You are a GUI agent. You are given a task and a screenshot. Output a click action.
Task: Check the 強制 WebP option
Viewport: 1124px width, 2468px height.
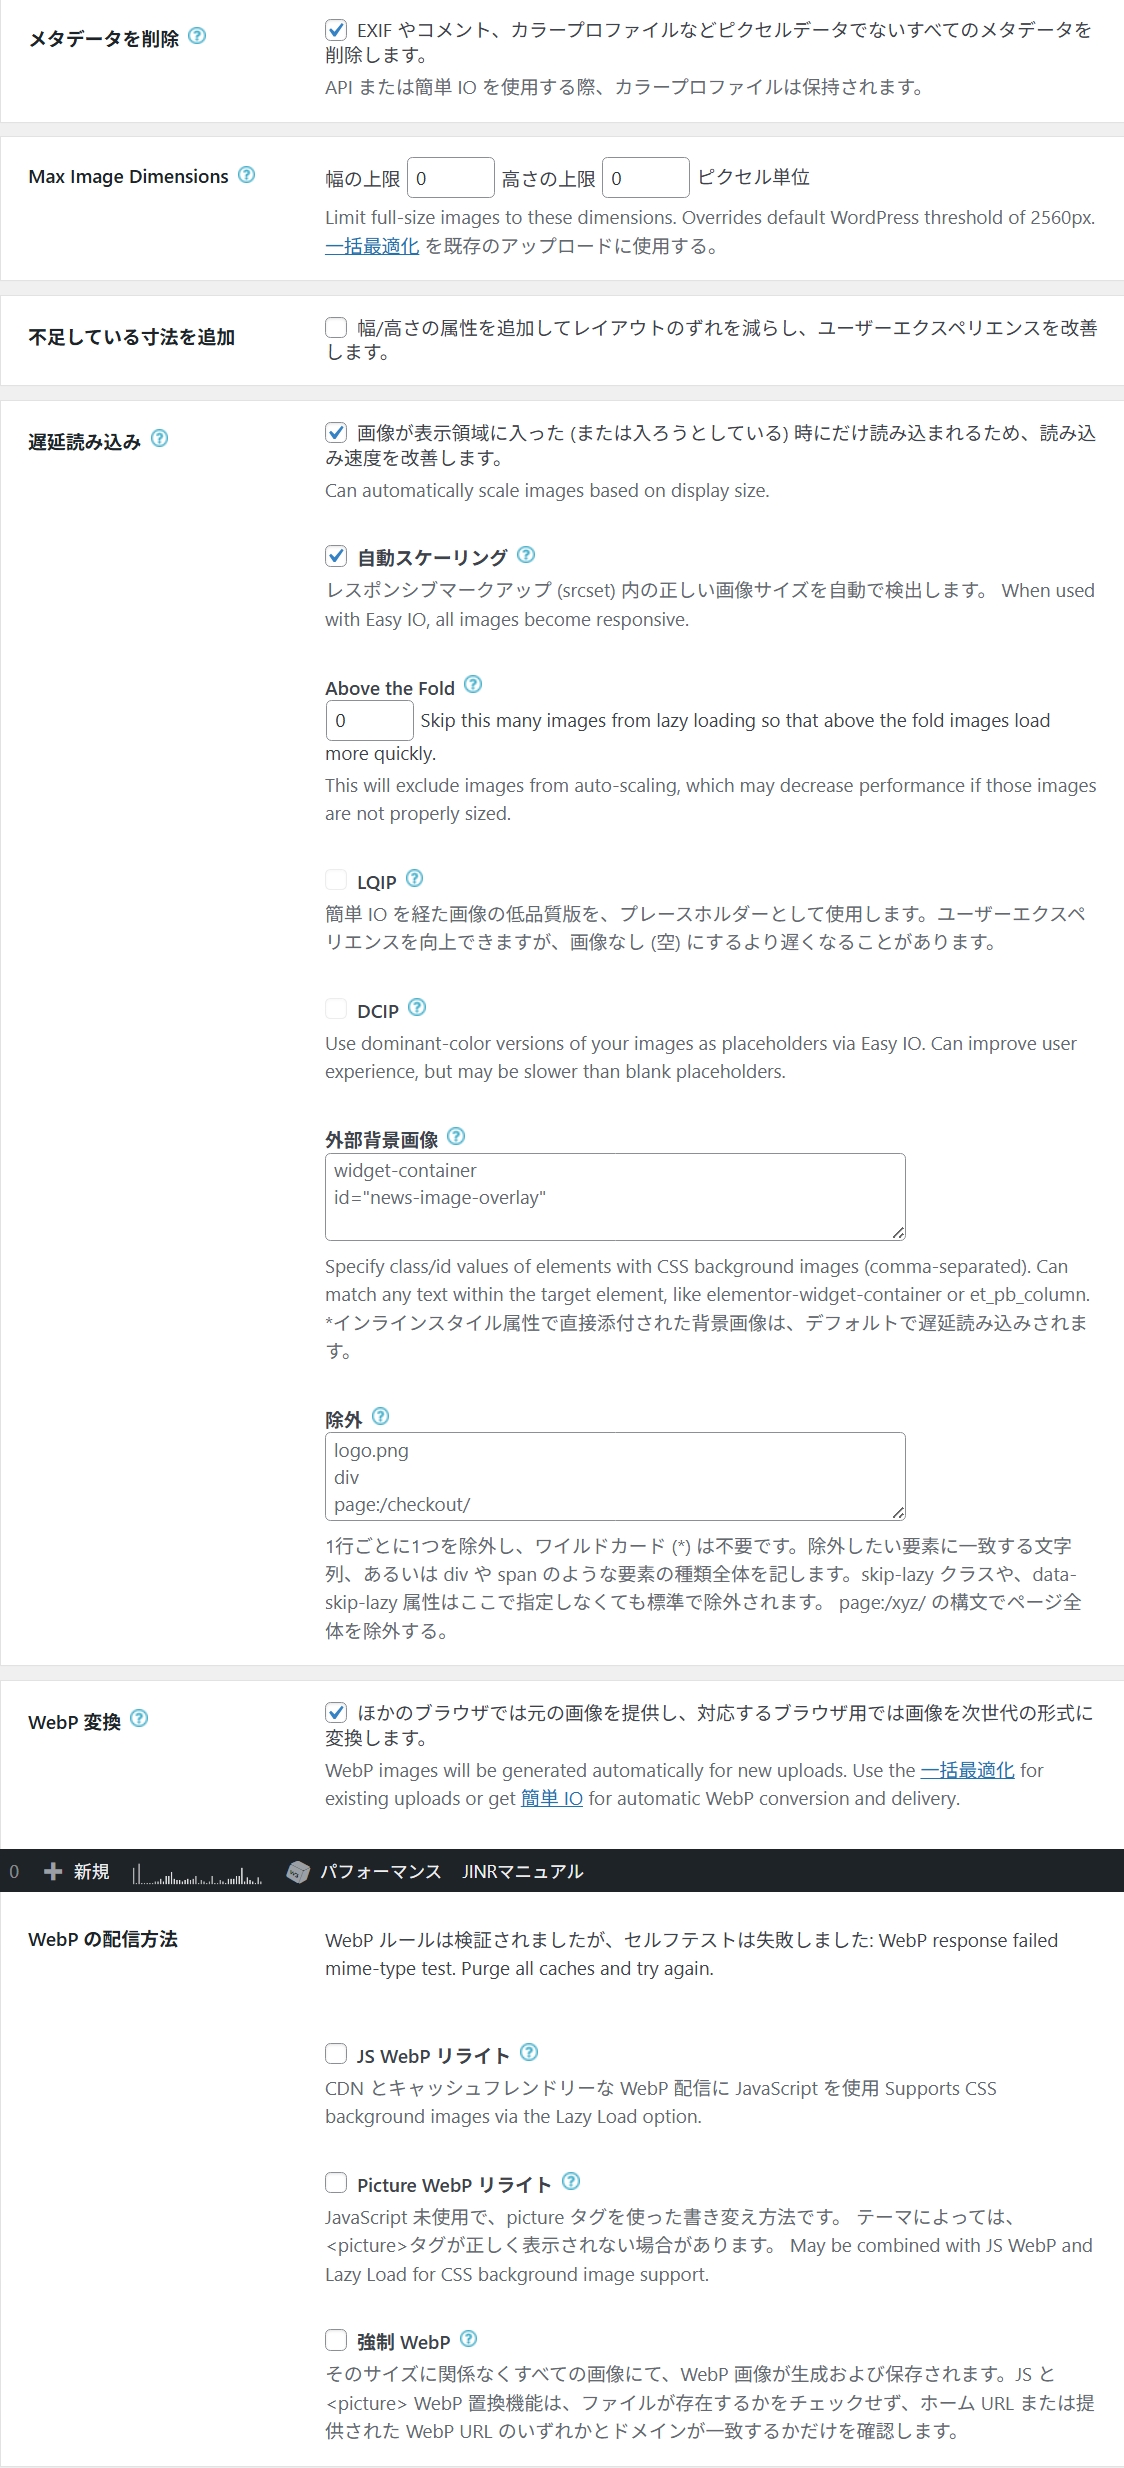(336, 2340)
